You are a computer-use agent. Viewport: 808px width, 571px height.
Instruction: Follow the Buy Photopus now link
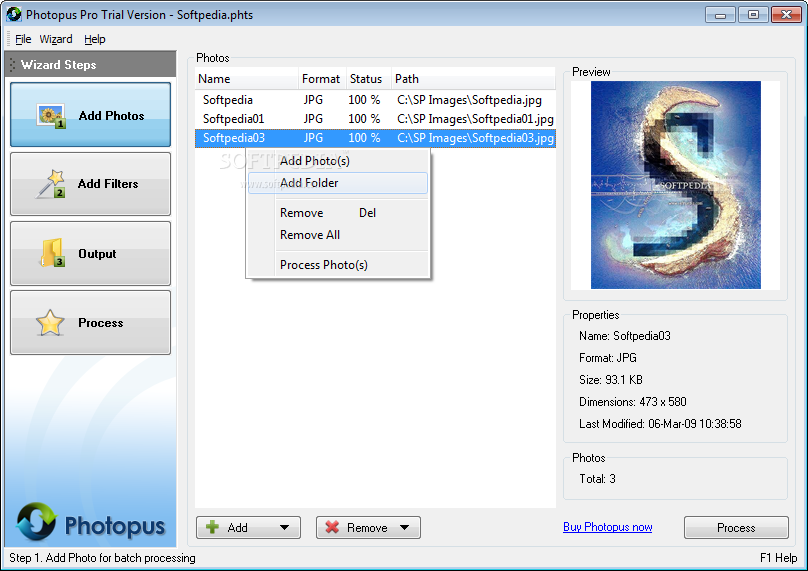[608, 527]
